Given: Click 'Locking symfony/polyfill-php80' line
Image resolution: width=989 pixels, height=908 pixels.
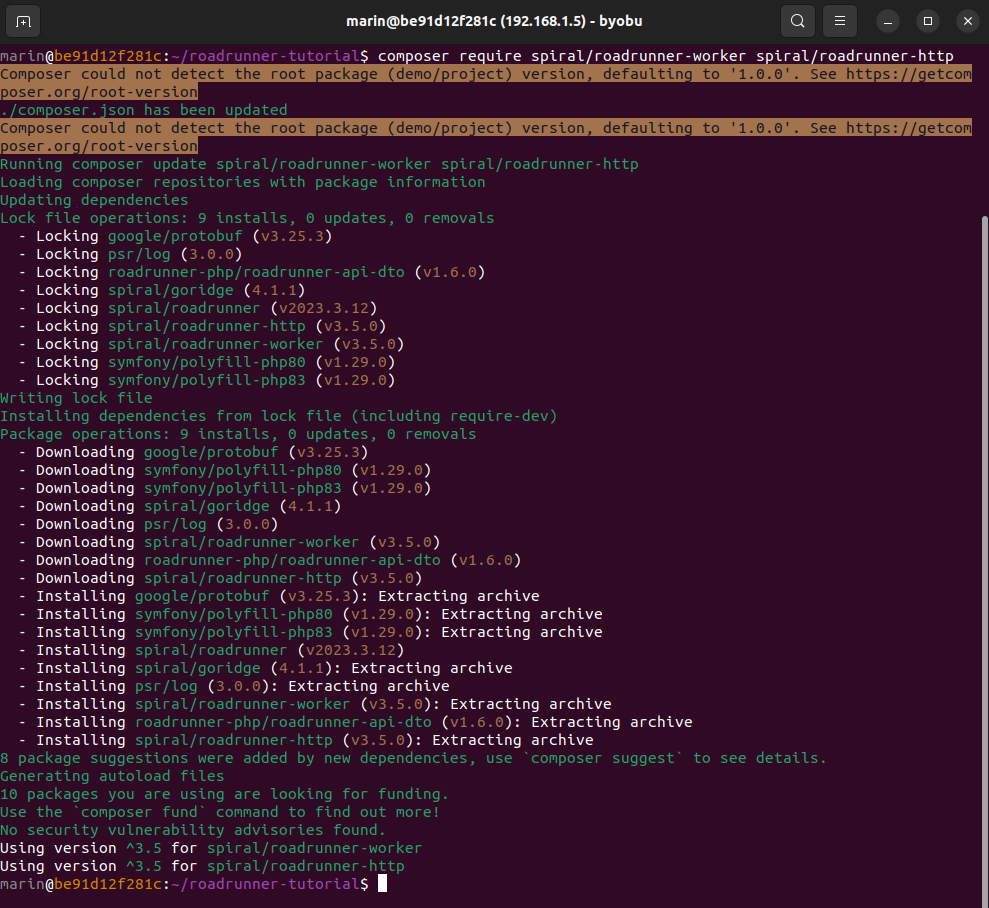Looking at the screenshot, I should pyautogui.click(x=207, y=363).
